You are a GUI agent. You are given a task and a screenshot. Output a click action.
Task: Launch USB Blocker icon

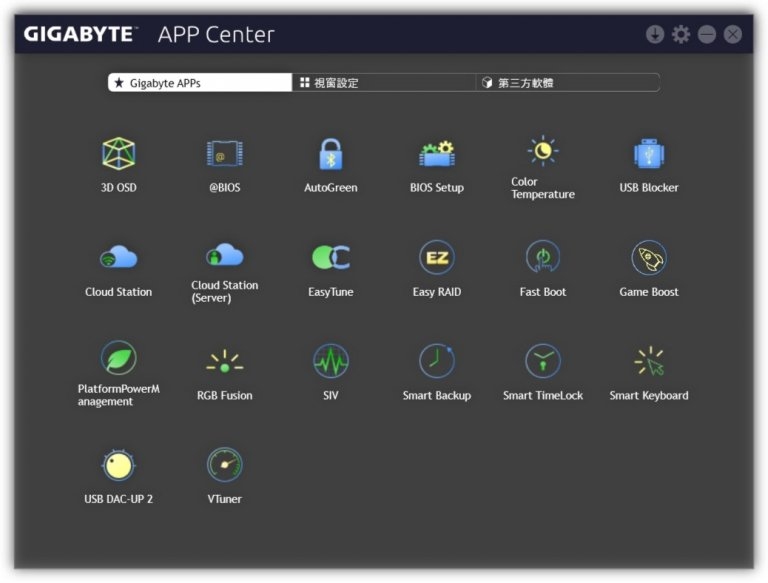coord(649,154)
